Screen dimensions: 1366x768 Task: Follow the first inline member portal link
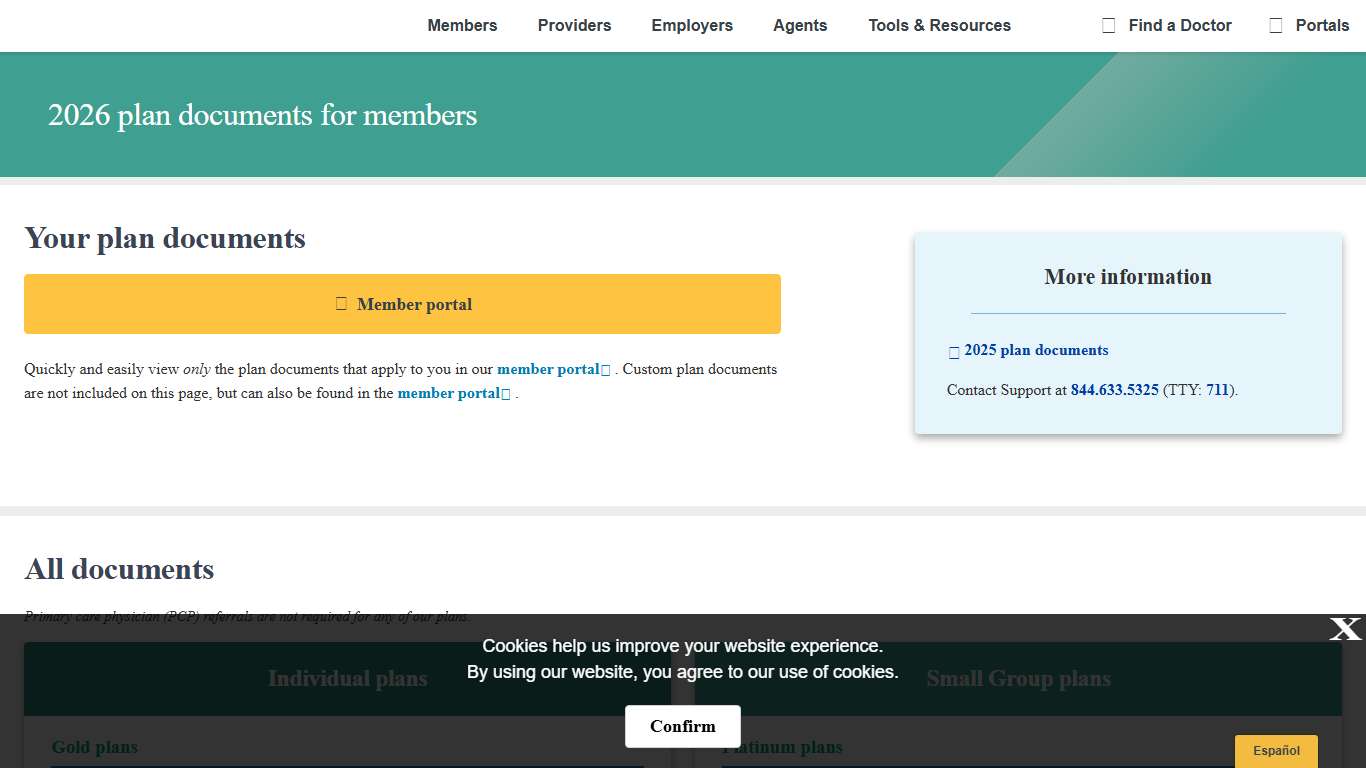(547, 369)
